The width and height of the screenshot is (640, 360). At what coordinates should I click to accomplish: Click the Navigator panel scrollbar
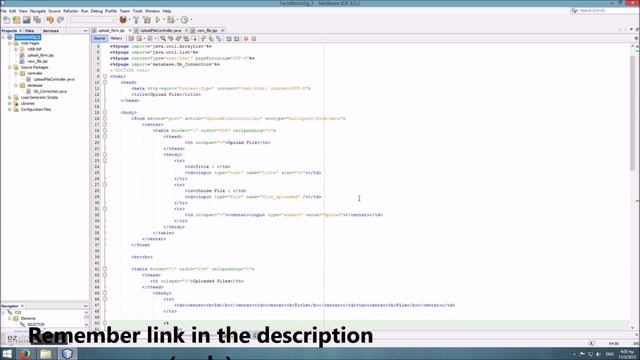[x=86, y=318]
